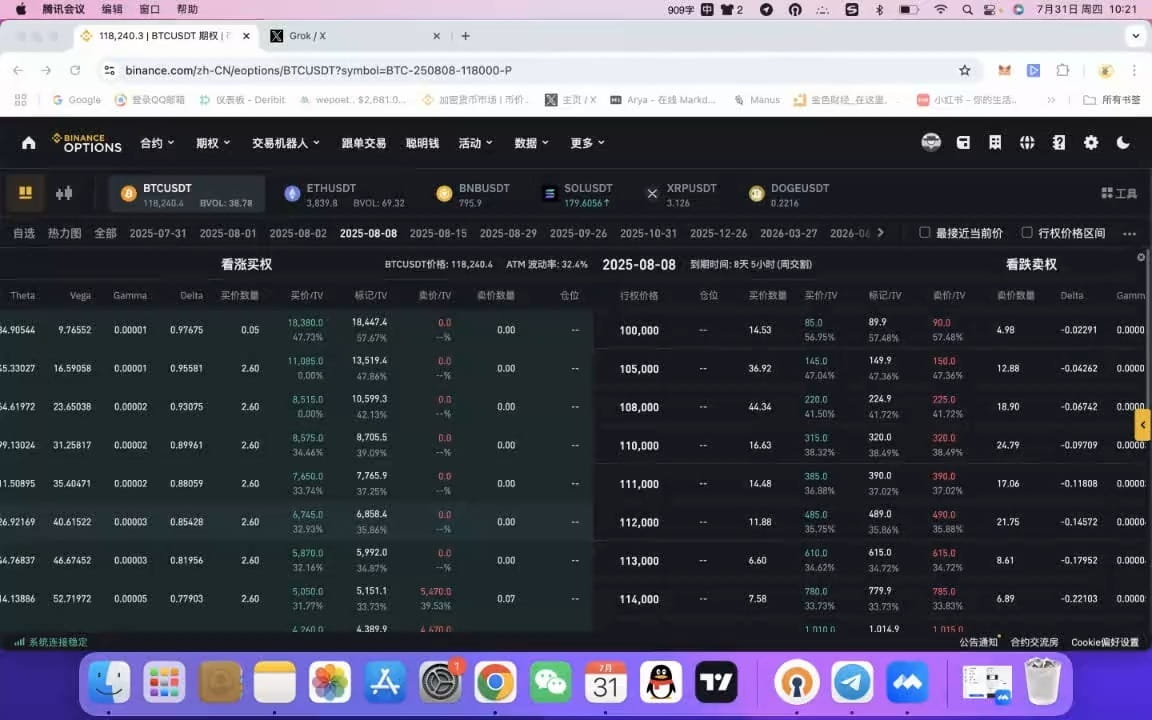Switch to the Grok / X browser tab

pyautogui.click(x=356, y=36)
